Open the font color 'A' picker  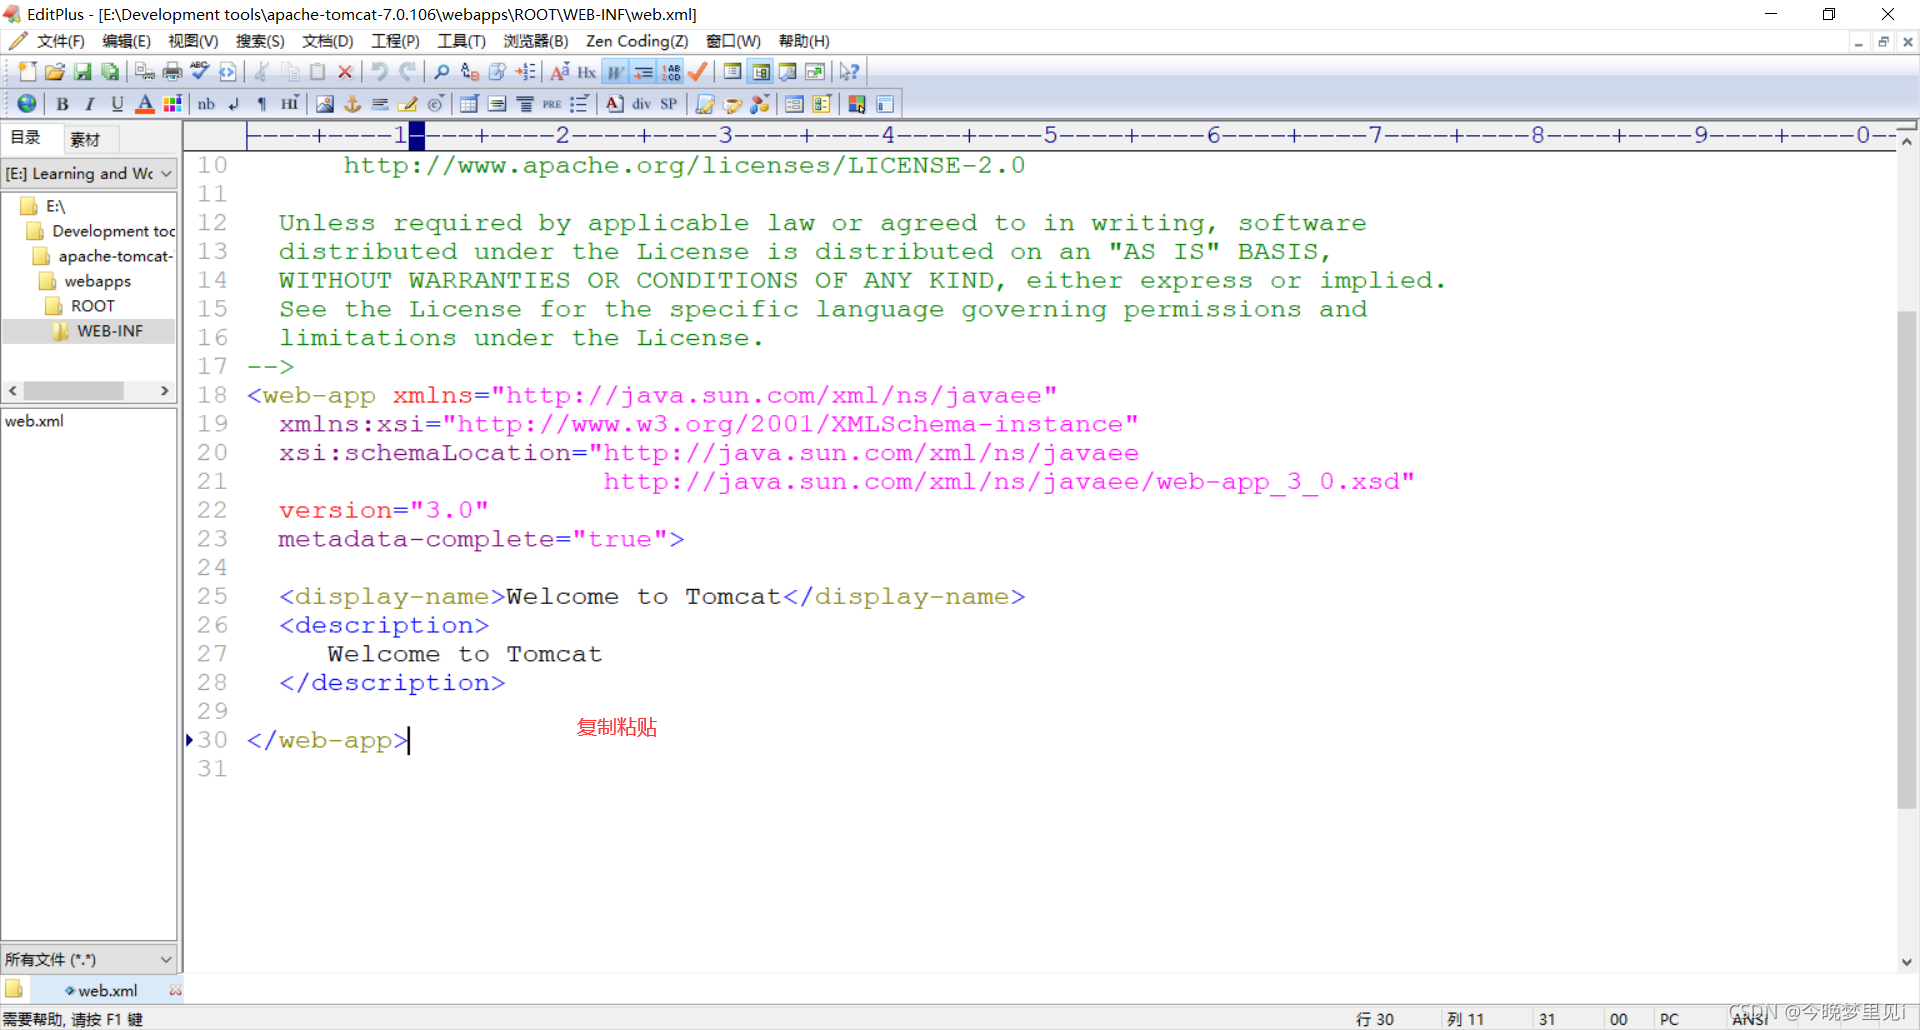click(x=145, y=104)
